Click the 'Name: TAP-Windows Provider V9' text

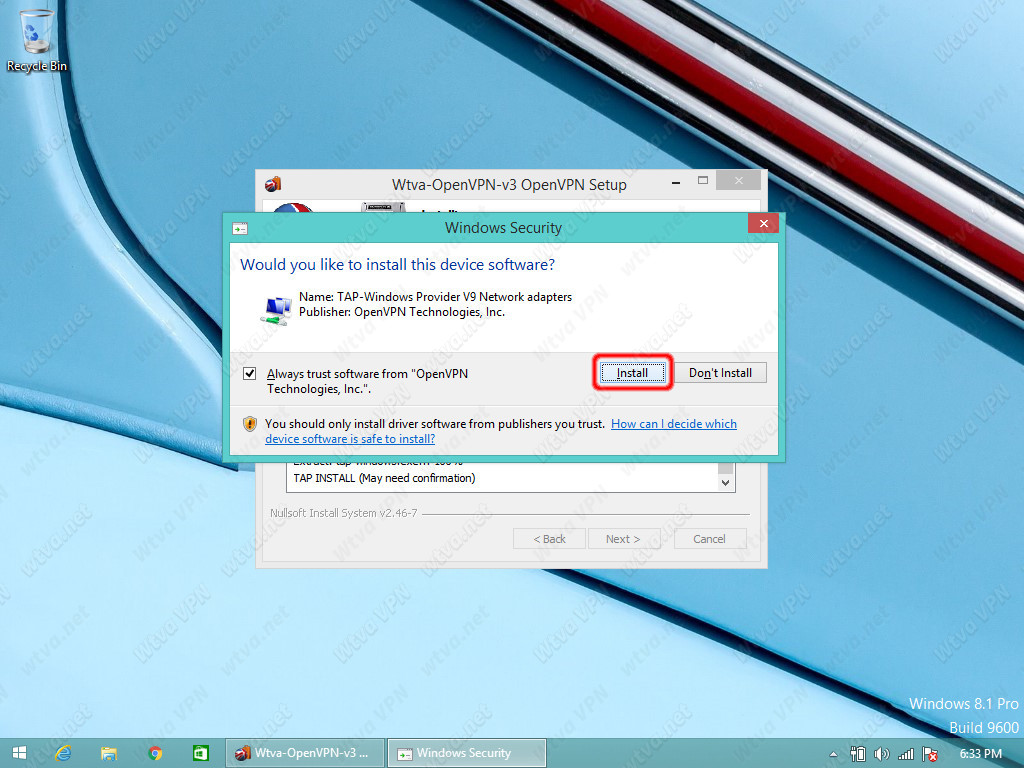pyautogui.click(x=435, y=296)
